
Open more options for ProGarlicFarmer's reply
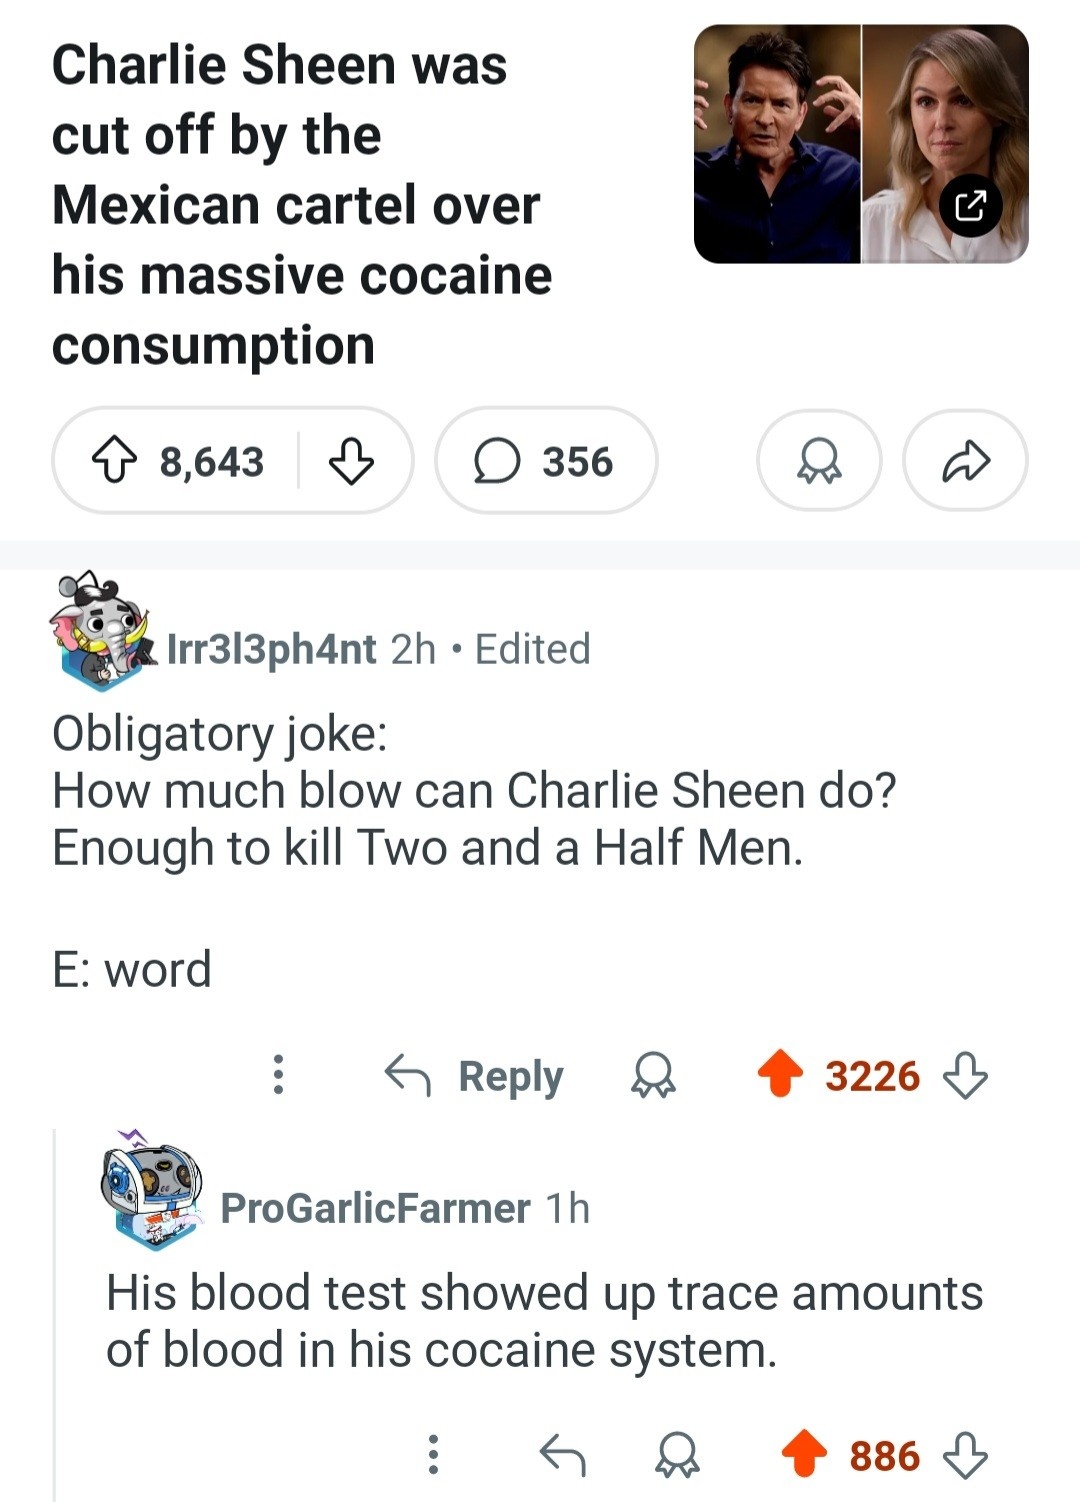coord(433,1455)
